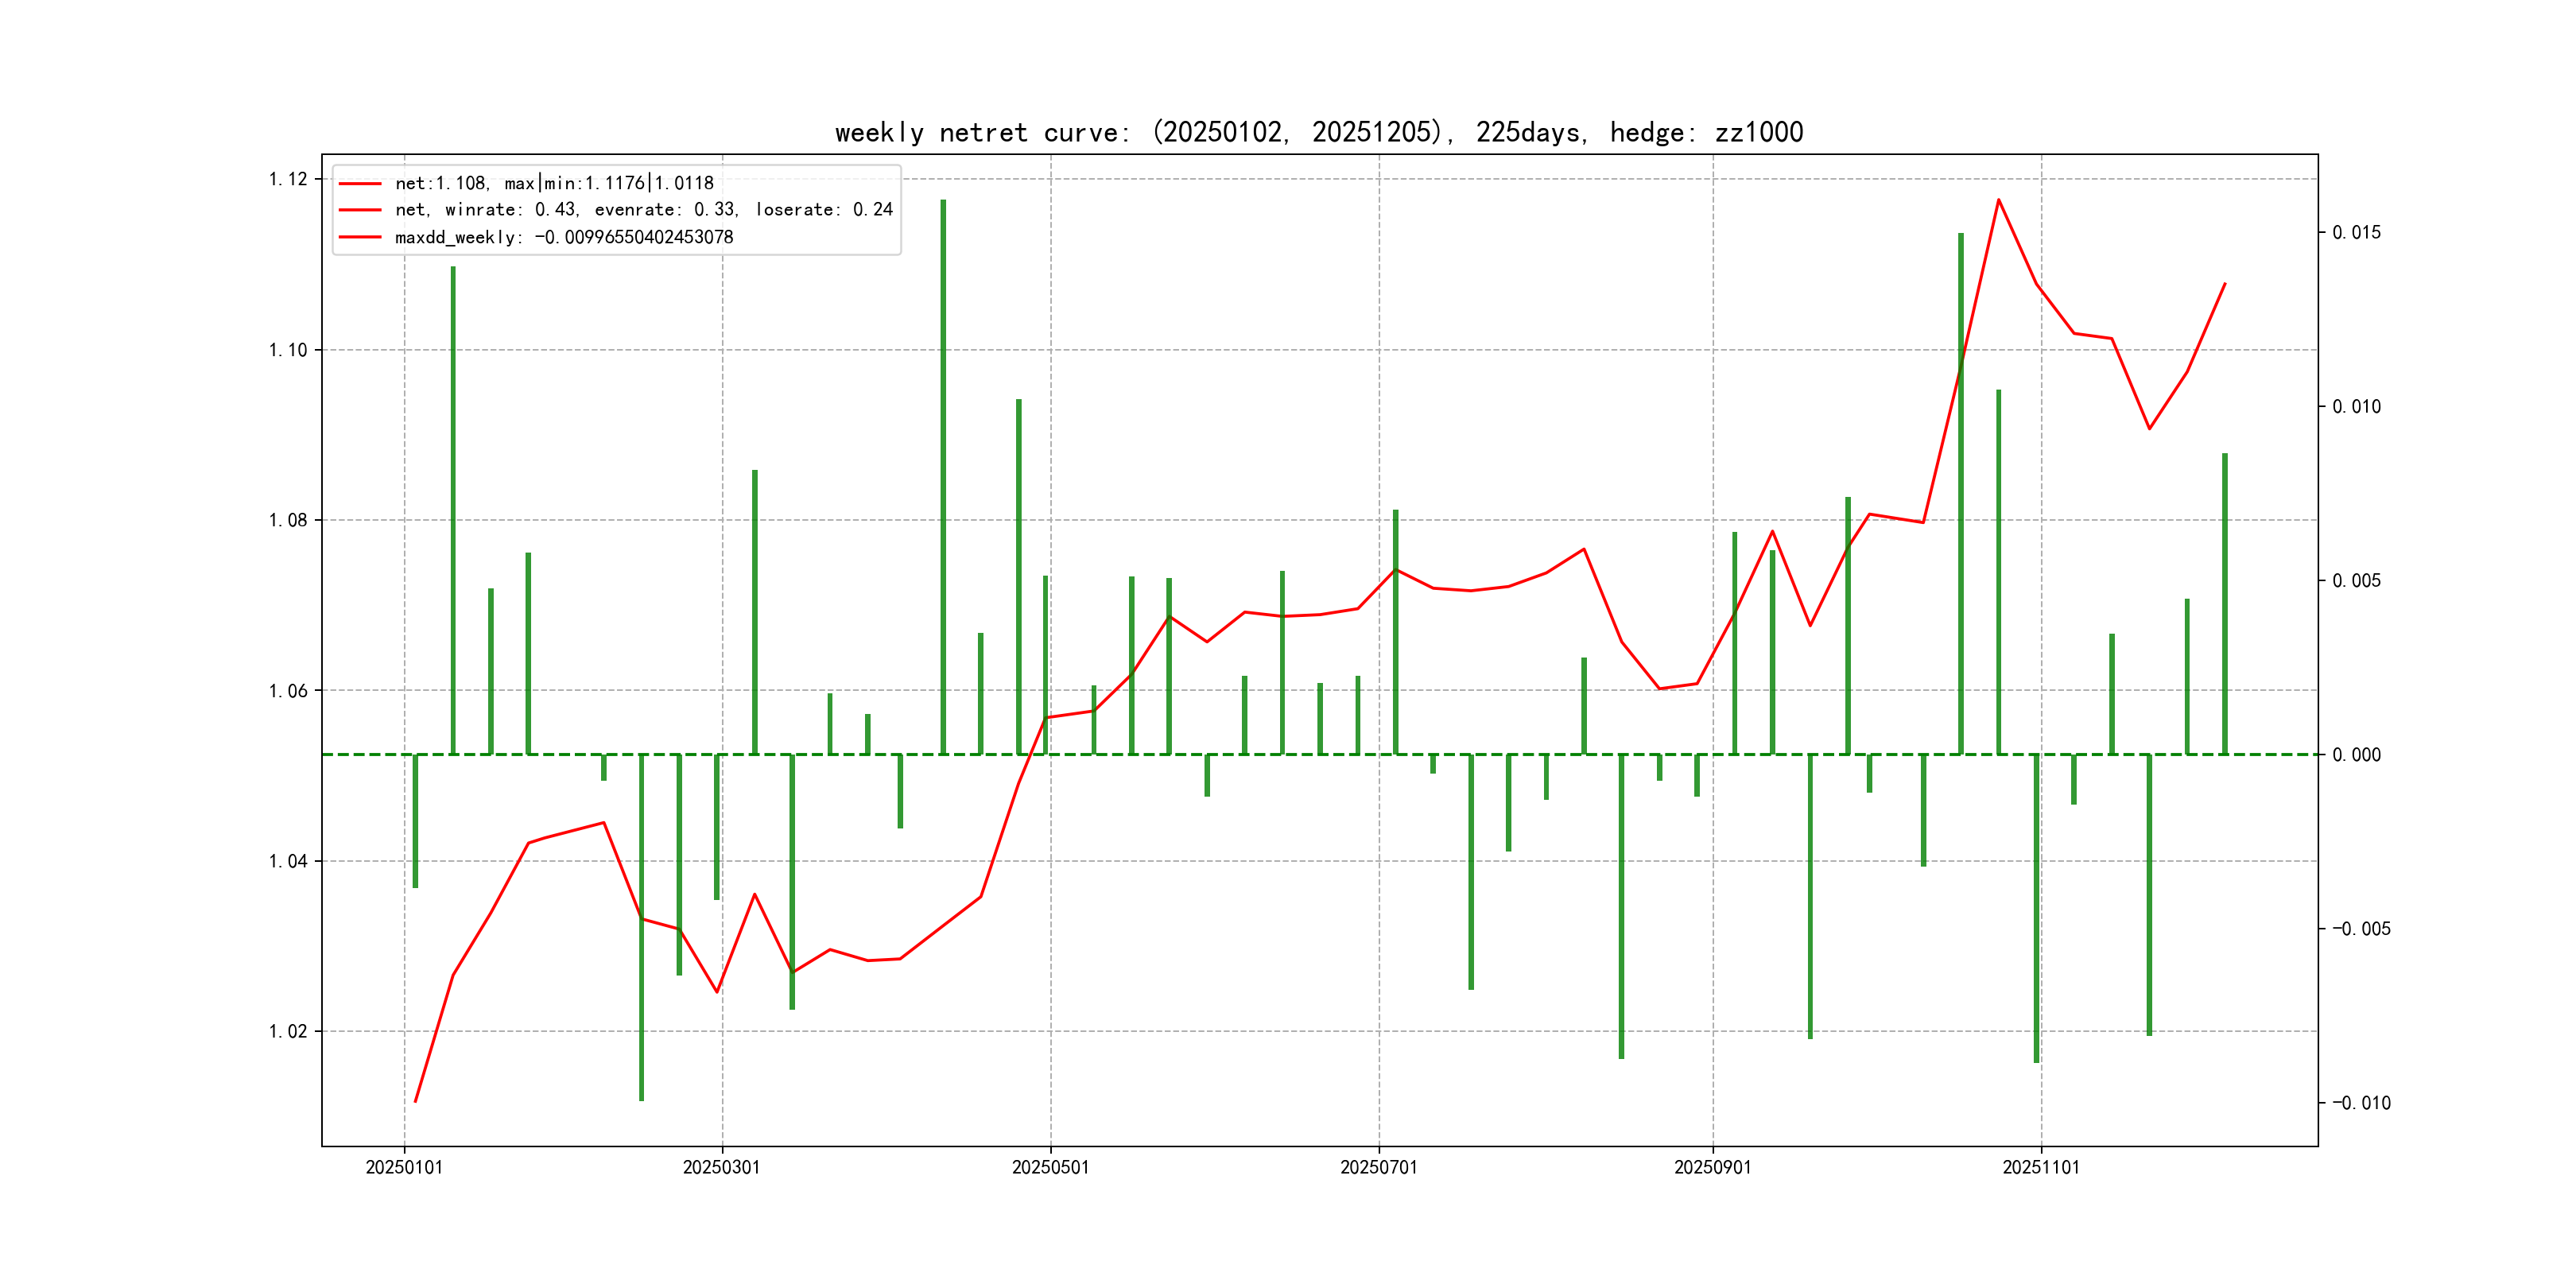Viewport: 2576px width, 1288px height.
Task: Select the 20250901 x-axis date label
Action: [1712, 1167]
